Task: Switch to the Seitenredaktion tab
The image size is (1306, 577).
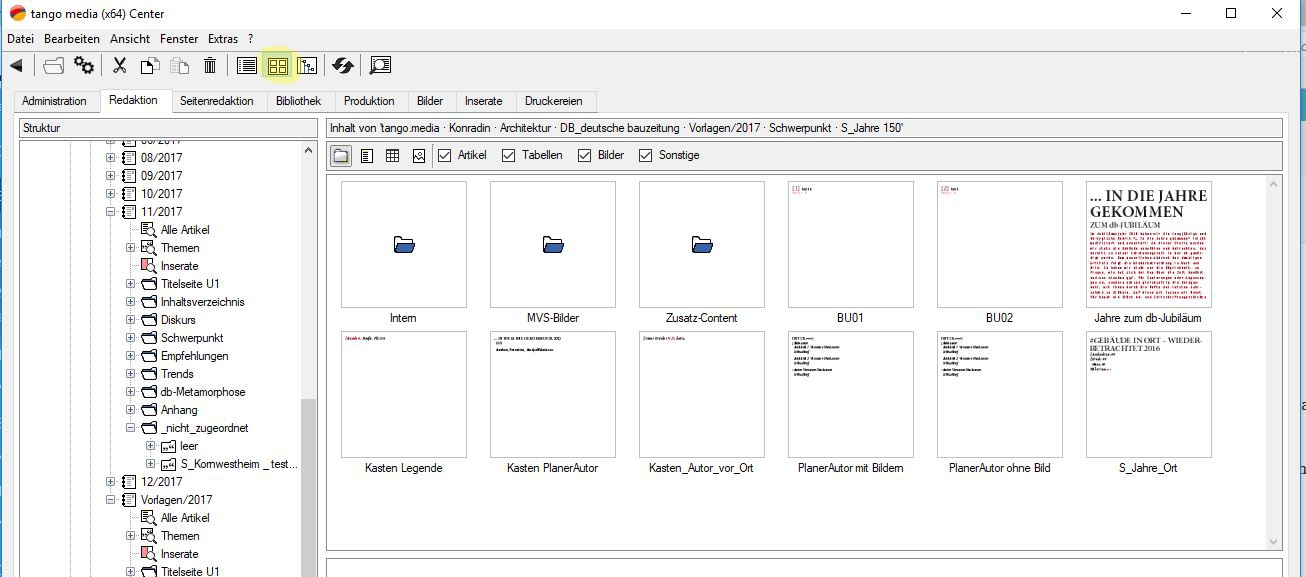Action: 216,101
